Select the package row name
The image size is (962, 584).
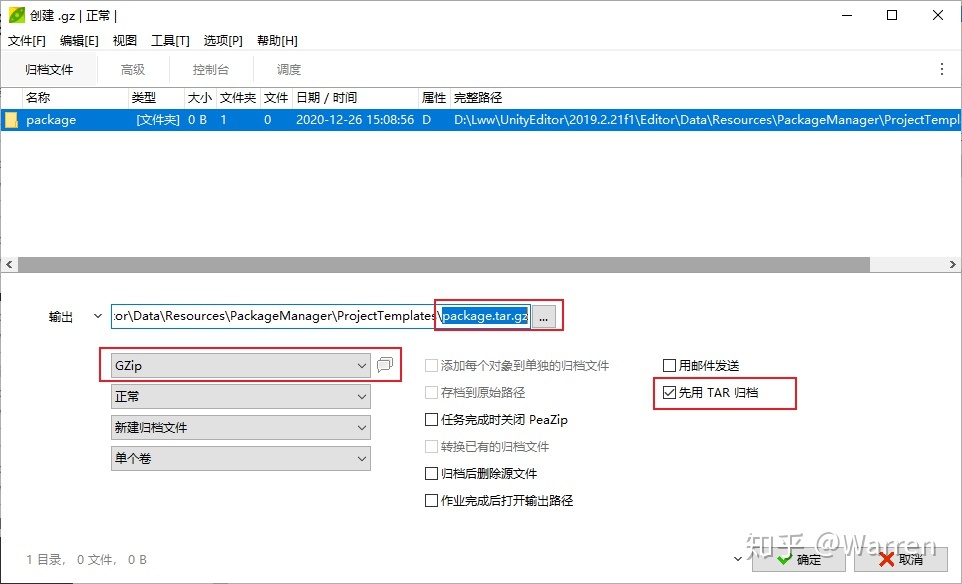pyautogui.click(x=51, y=120)
